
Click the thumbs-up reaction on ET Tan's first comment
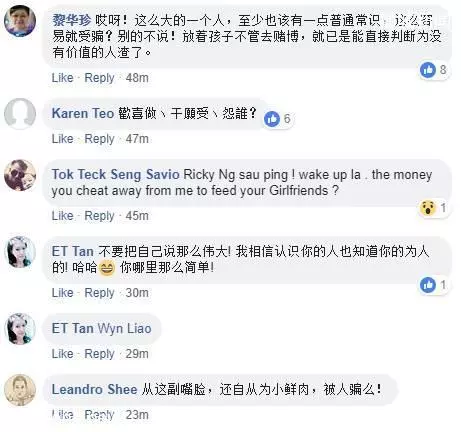[428, 285]
